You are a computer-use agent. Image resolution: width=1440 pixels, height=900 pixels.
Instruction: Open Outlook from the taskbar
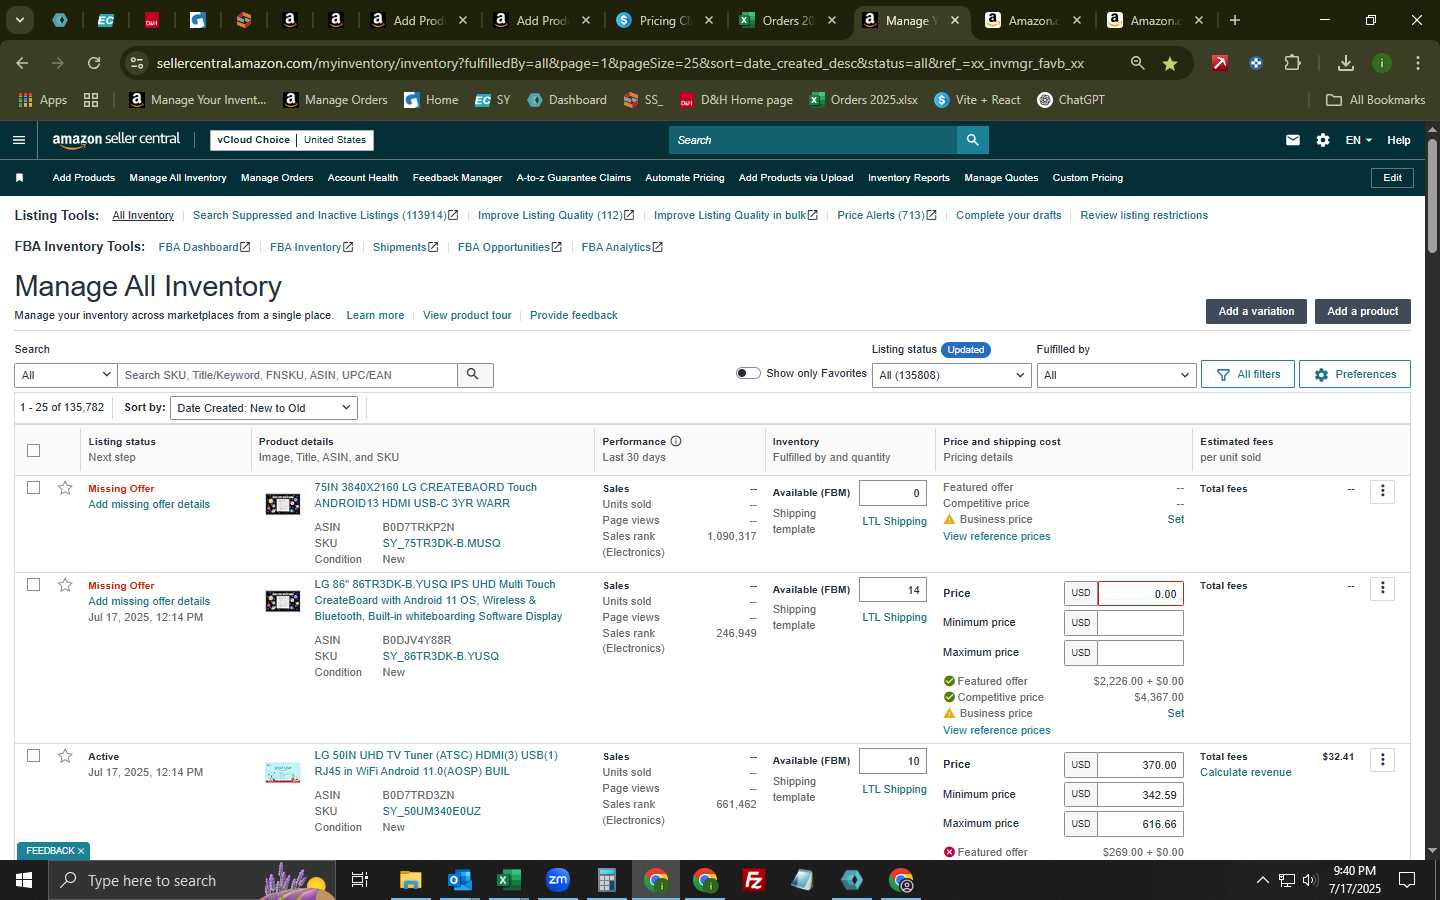point(459,880)
